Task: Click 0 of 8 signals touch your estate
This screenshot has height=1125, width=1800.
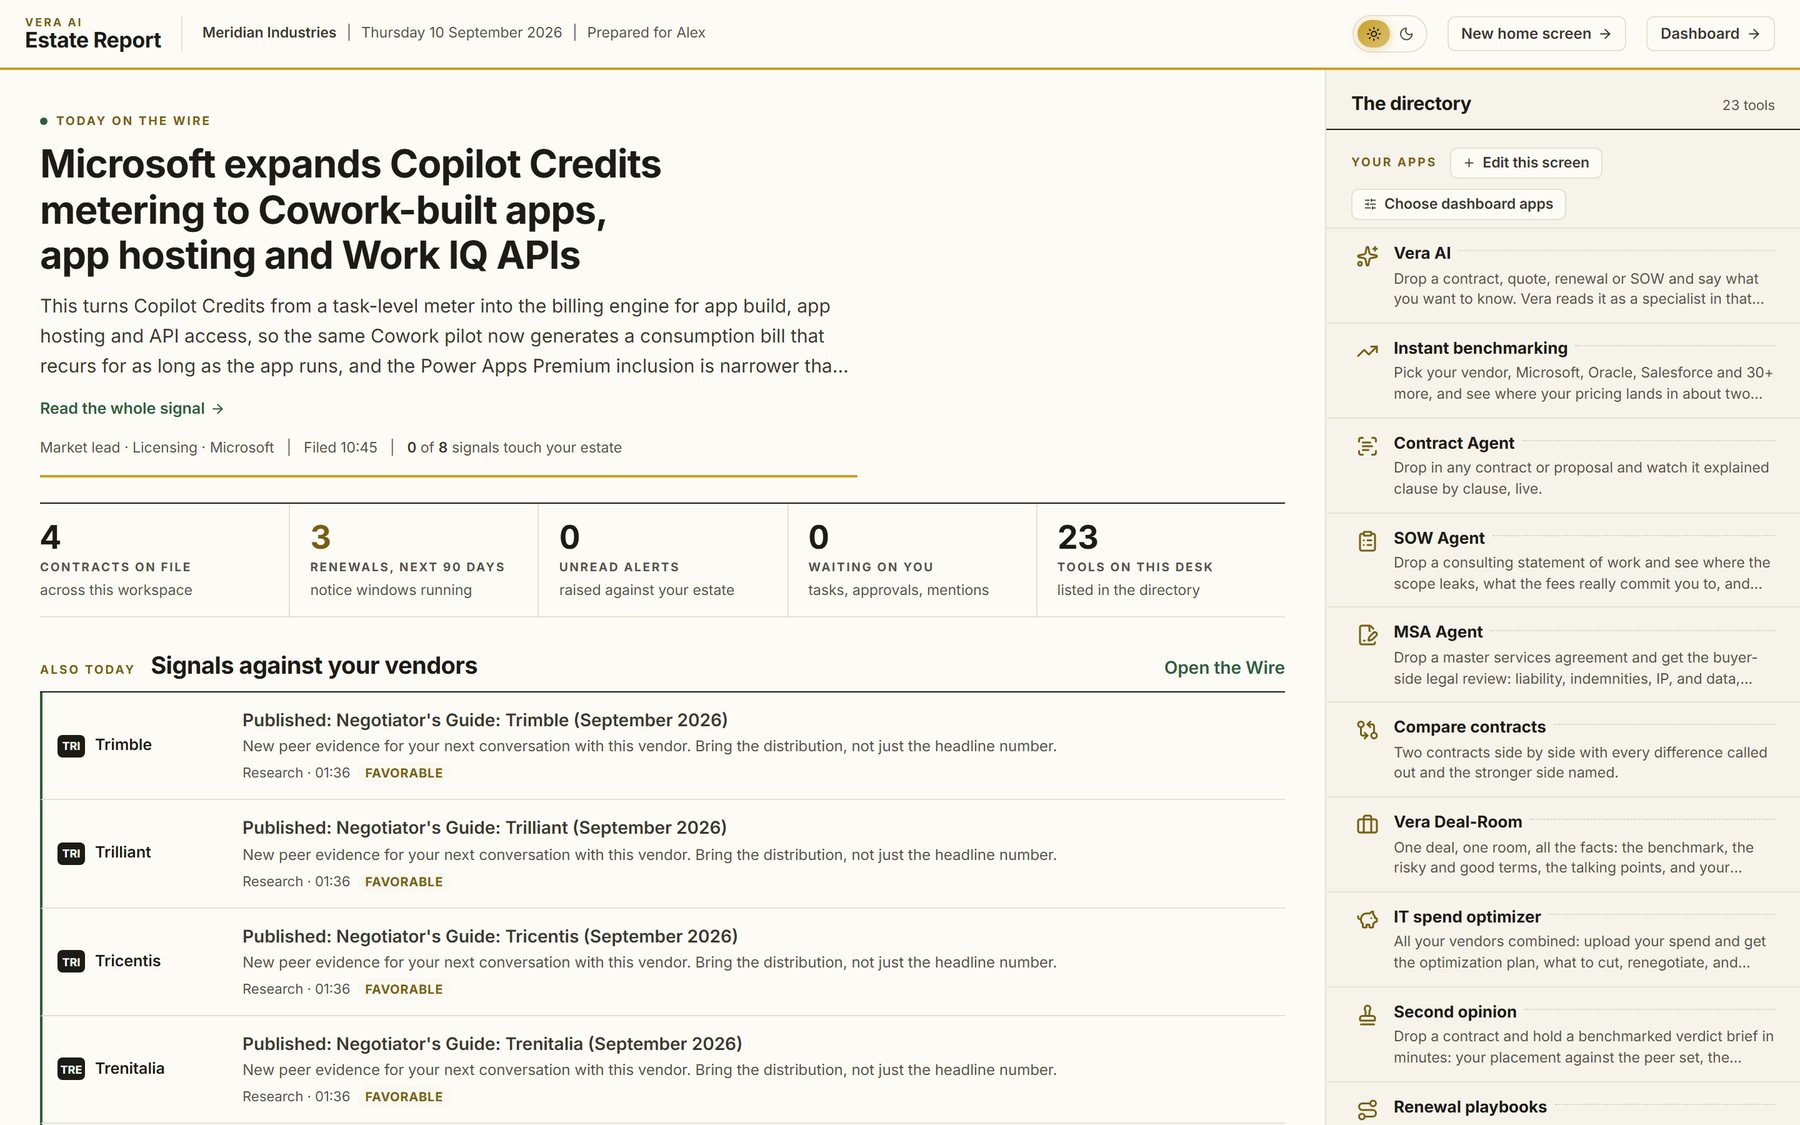Action: (514, 448)
